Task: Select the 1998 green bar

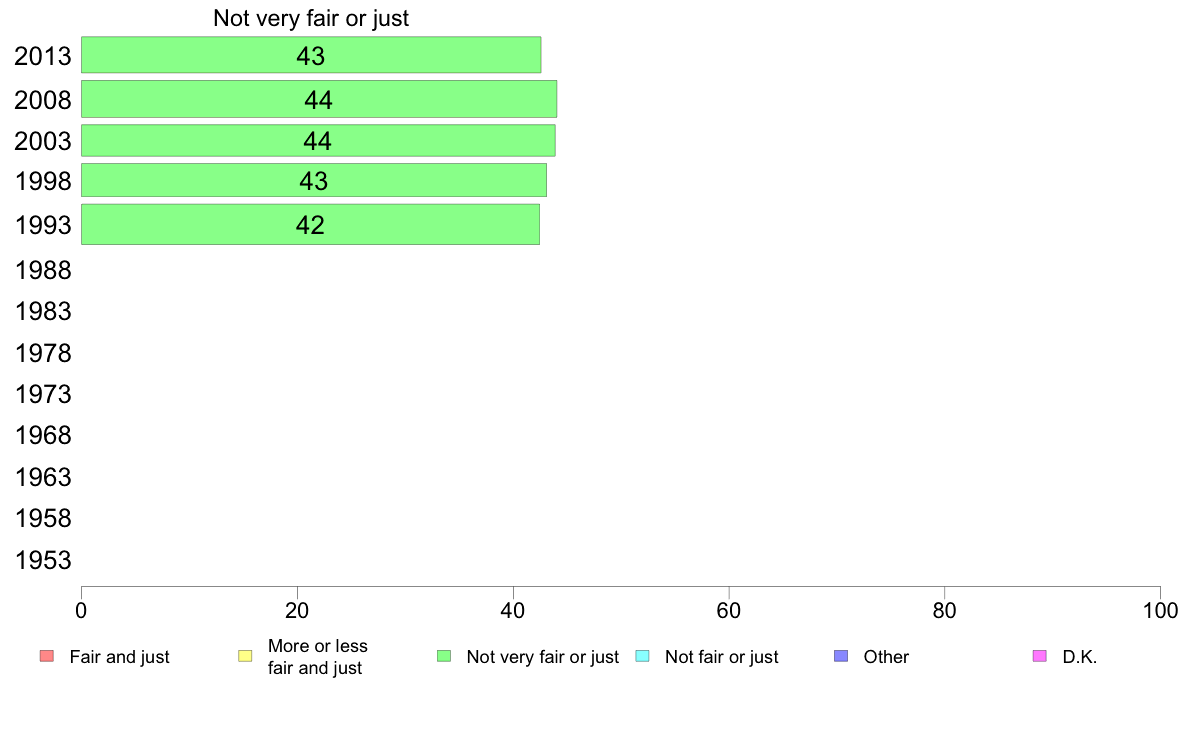Action: pyautogui.click(x=314, y=180)
